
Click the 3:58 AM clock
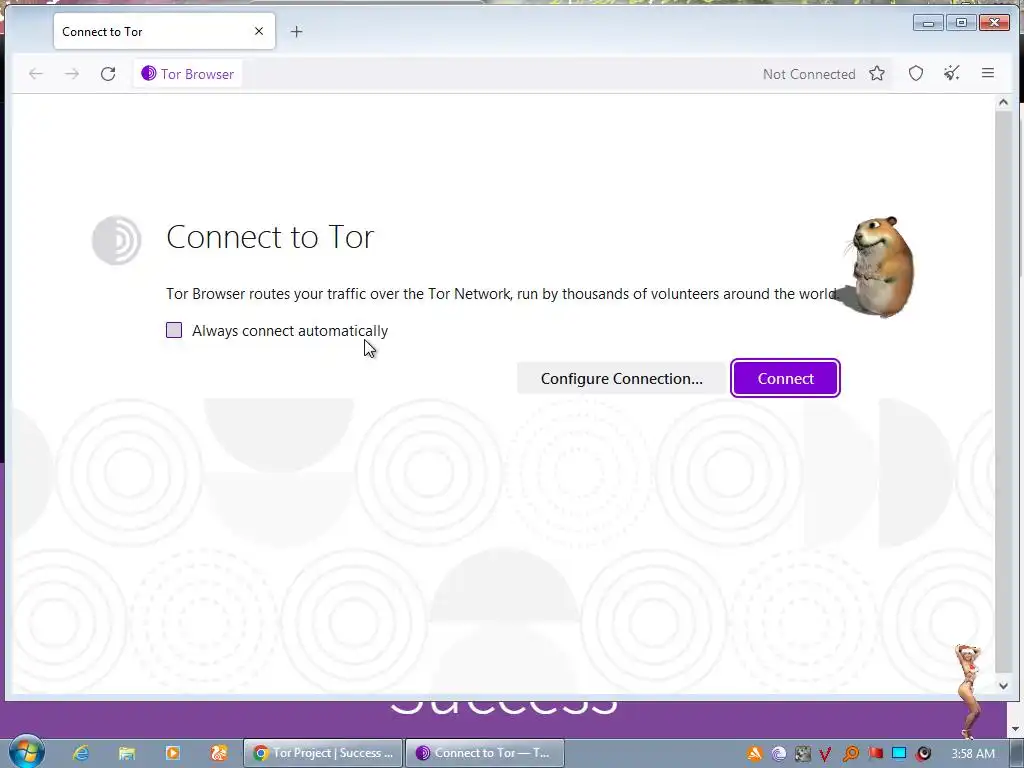(973, 754)
